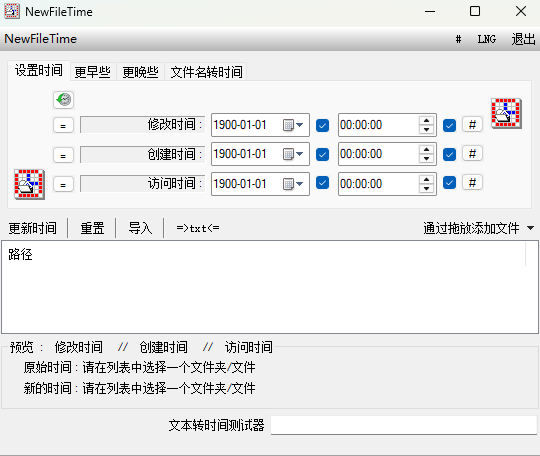Screen dimensions: 540x456
Task: Click the file-time picker icon on the right
Action: [506, 113]
